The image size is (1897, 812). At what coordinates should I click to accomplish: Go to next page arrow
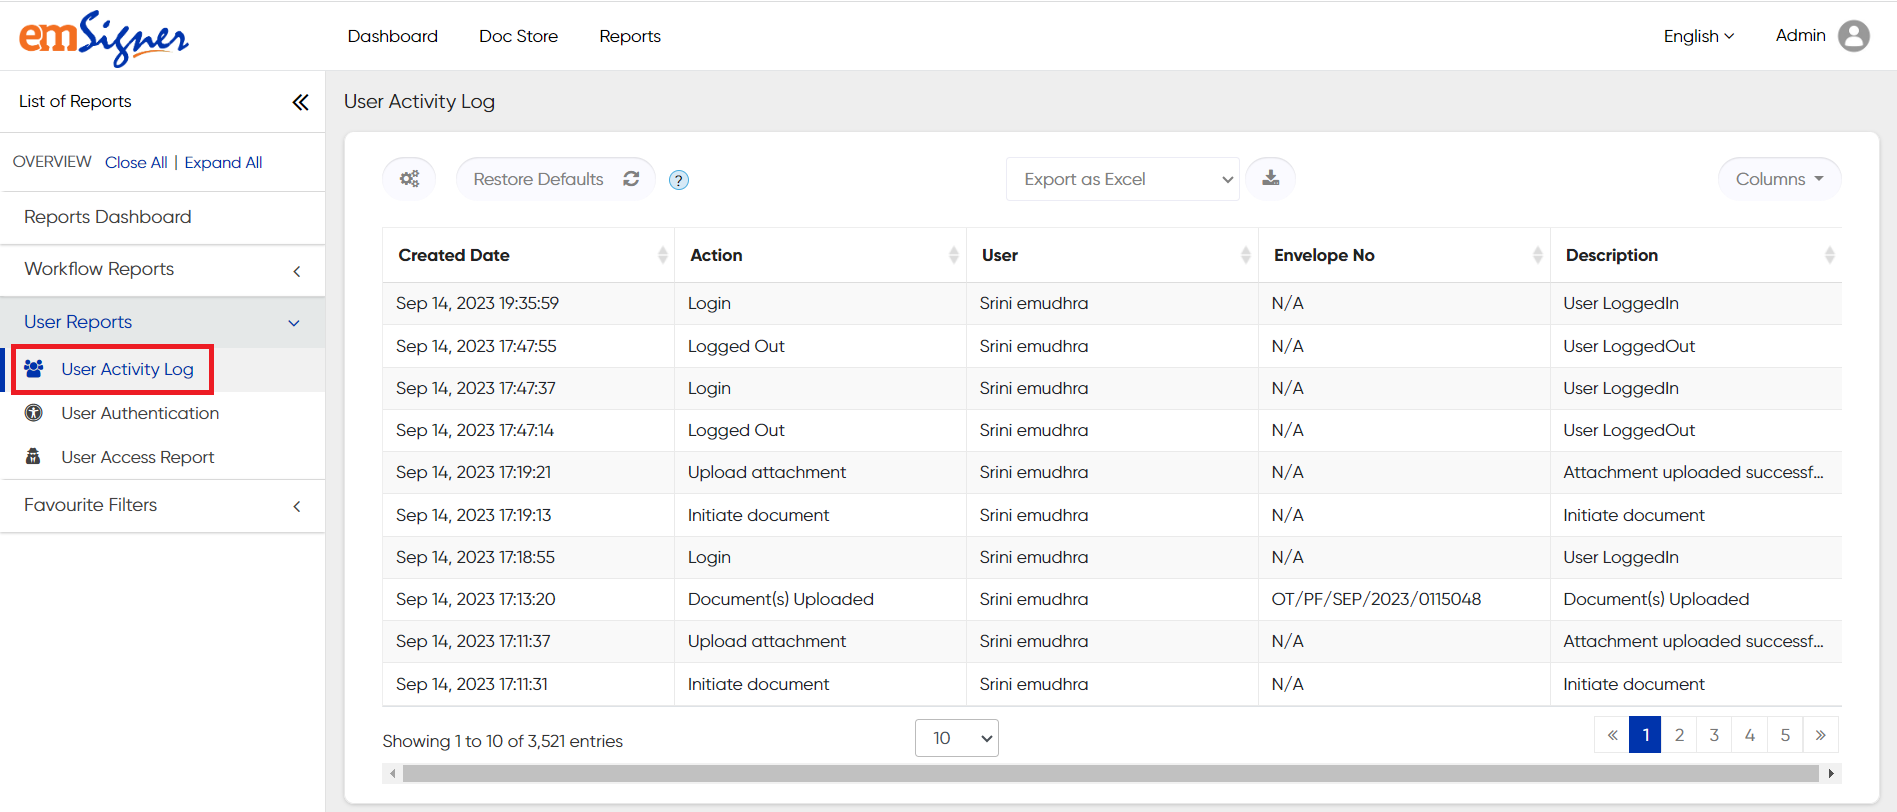1821,735
